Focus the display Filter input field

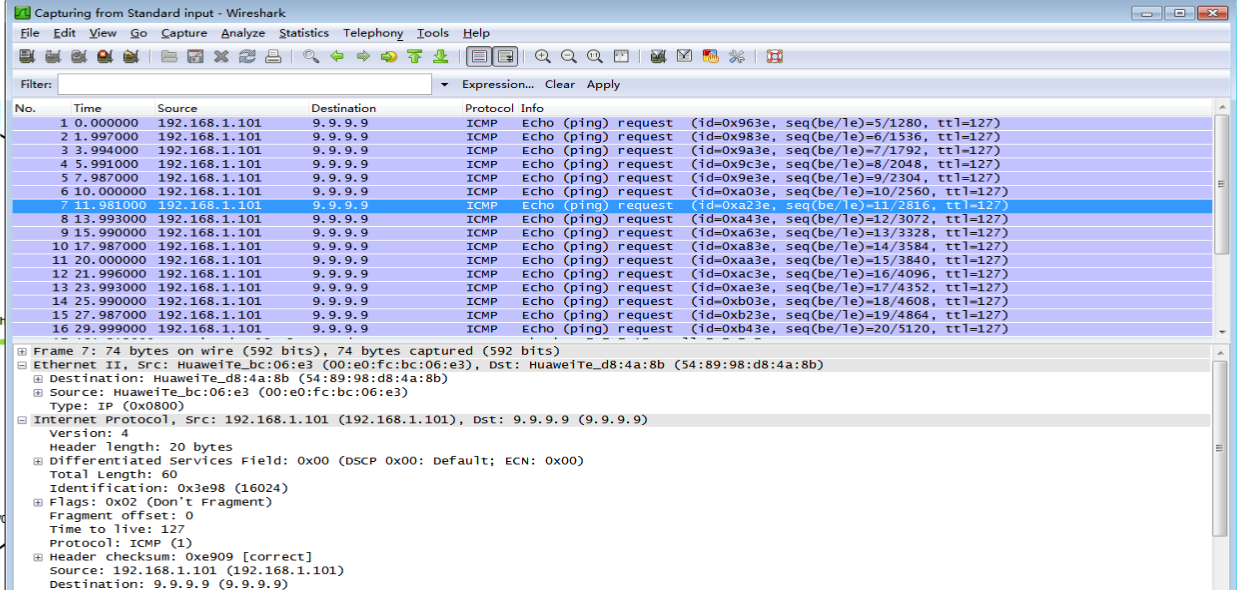click(x=245, y=85)
